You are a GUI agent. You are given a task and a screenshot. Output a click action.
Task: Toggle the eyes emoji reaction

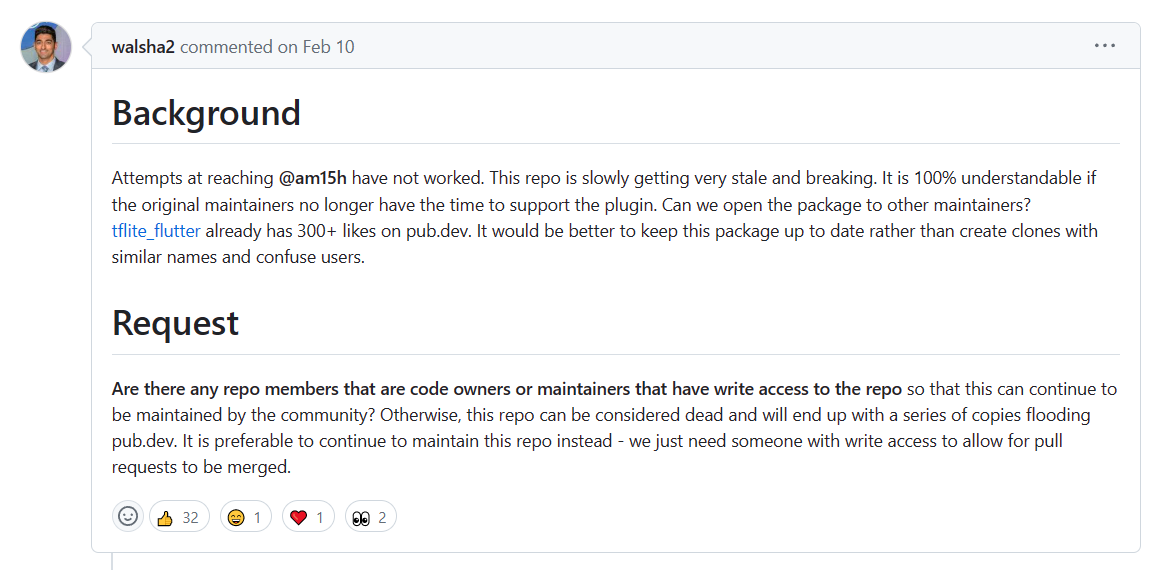[371, 517]
